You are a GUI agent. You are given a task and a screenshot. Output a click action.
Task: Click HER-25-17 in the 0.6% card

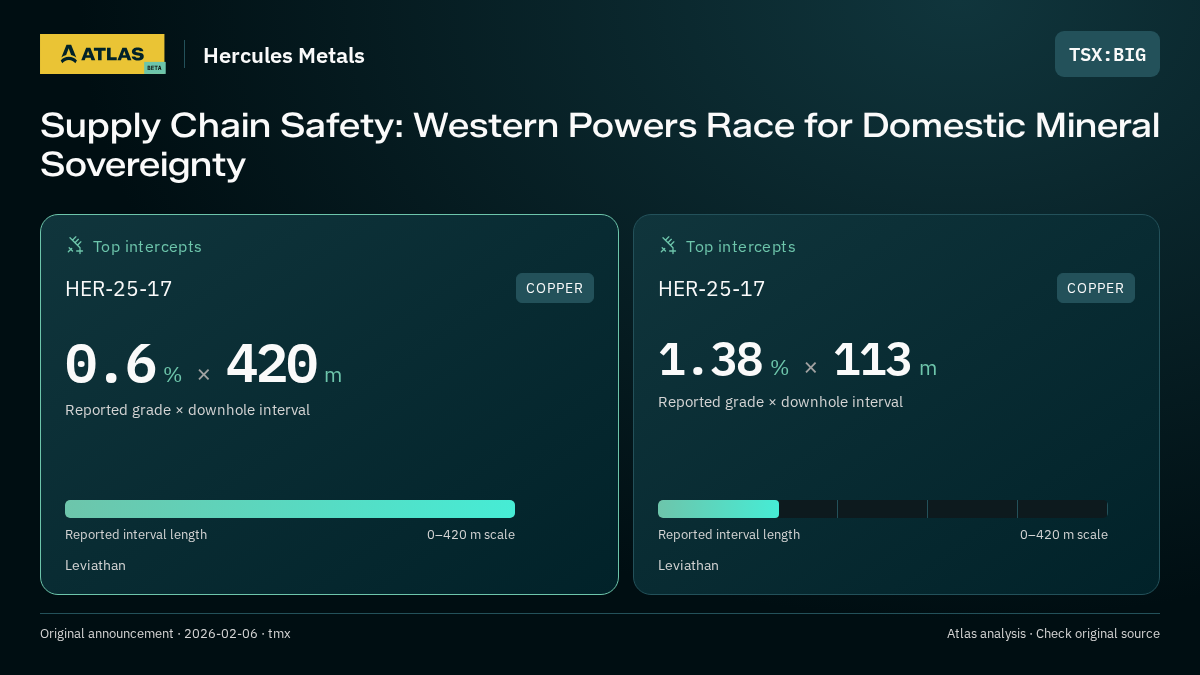pyautogui.click(x=119, y=289)
